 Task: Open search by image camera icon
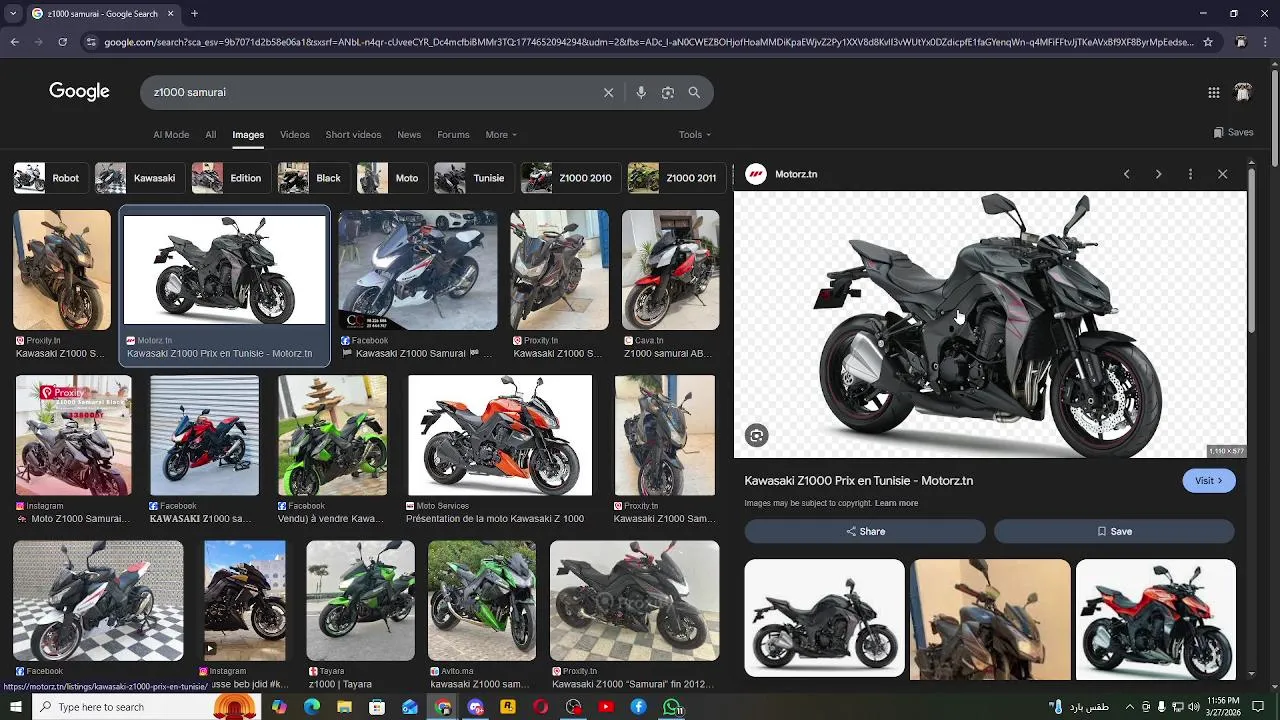click(668, 92)
